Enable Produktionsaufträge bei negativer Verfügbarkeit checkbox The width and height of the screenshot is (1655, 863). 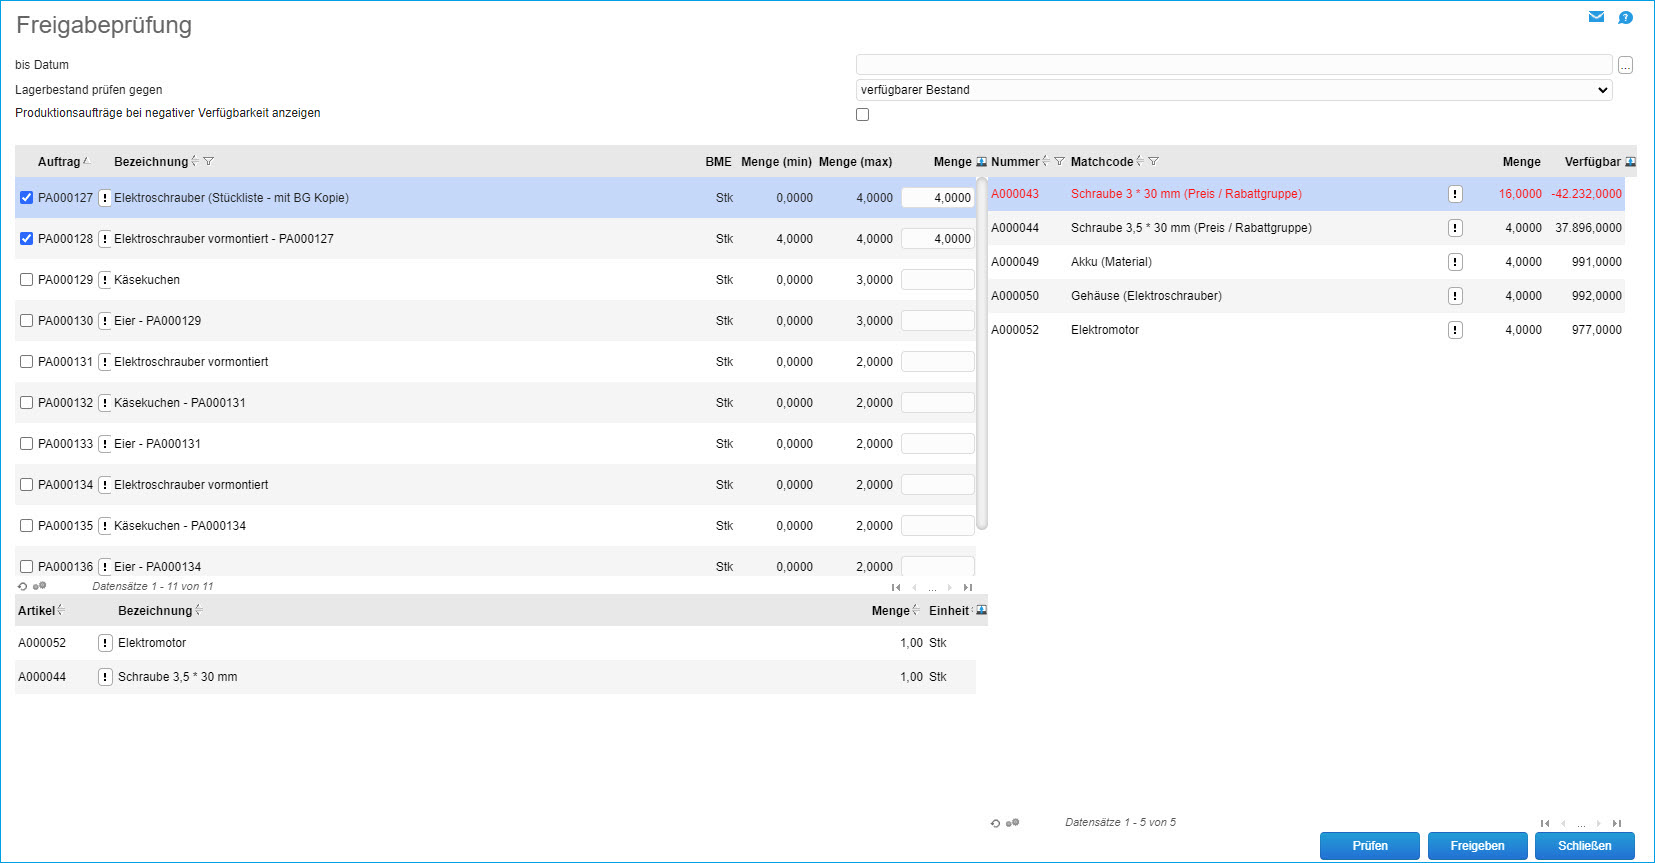tap(862, 114)
